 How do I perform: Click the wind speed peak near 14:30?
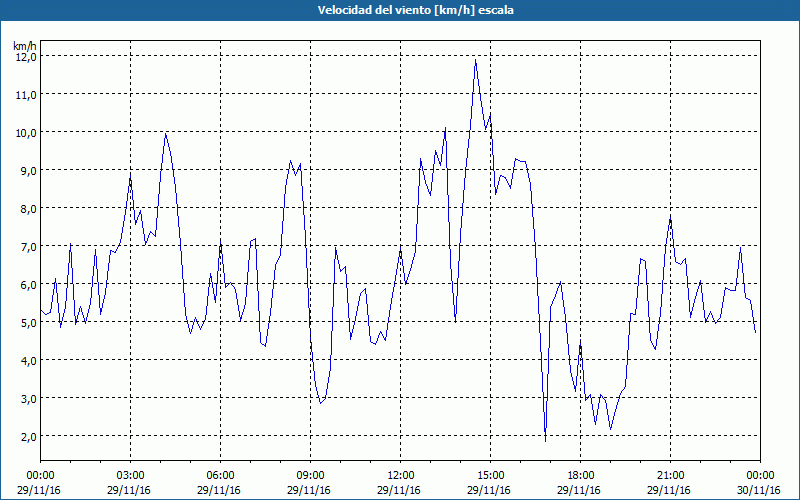pos(476,60)
